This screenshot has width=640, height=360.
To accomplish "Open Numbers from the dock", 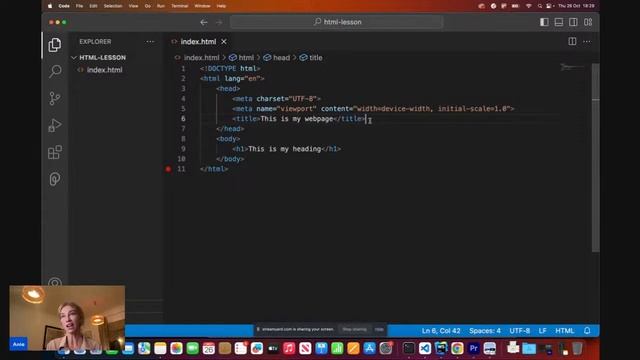I will tap(337, 348).
